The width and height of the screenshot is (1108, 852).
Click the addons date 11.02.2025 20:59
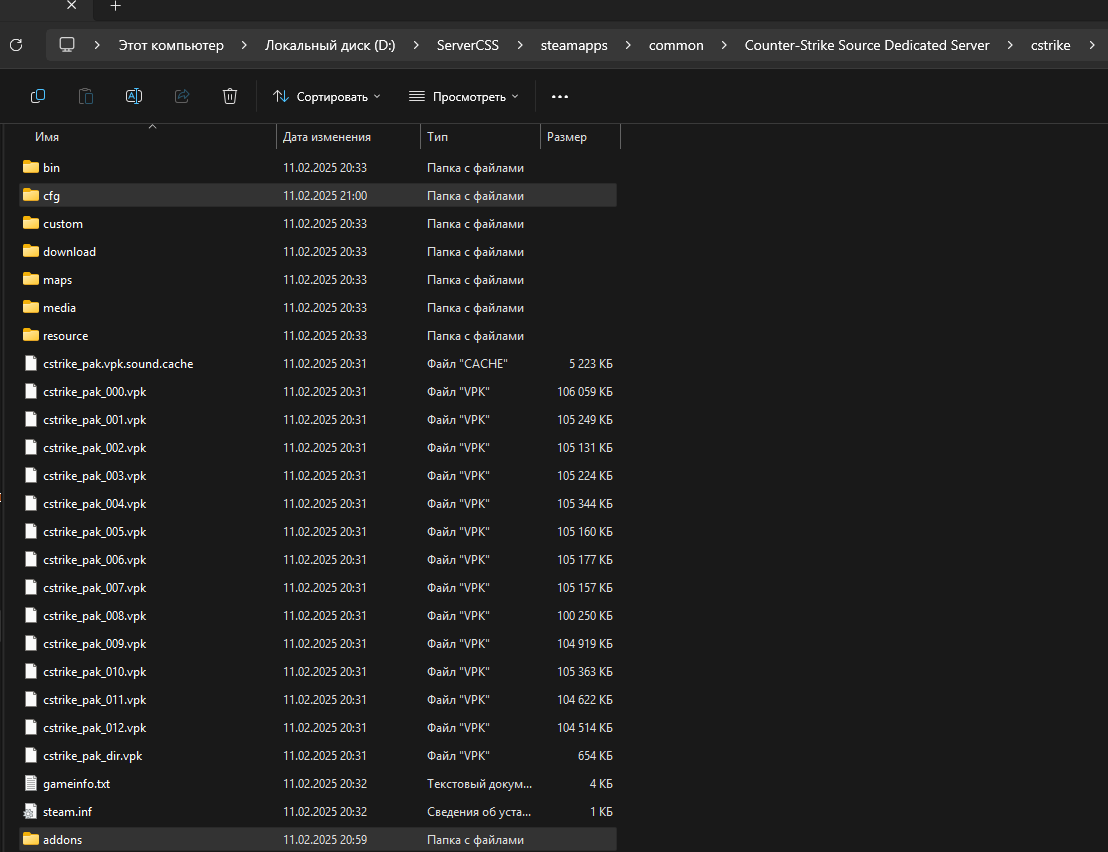(325, 840)
